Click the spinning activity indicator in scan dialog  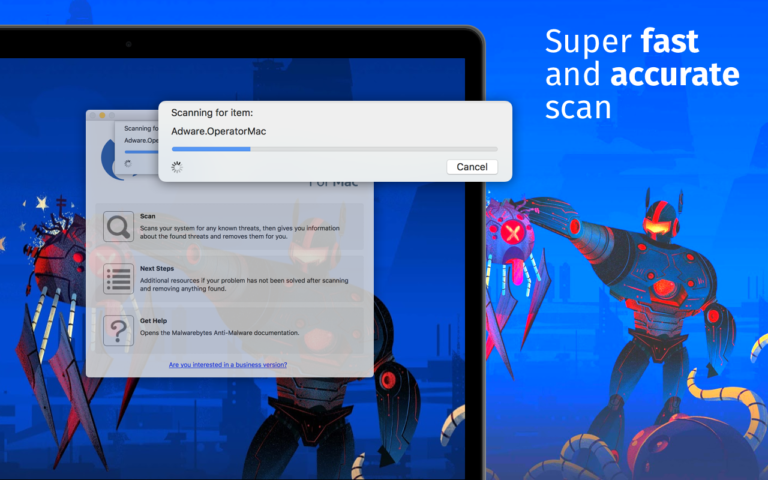tap(177, 167)
